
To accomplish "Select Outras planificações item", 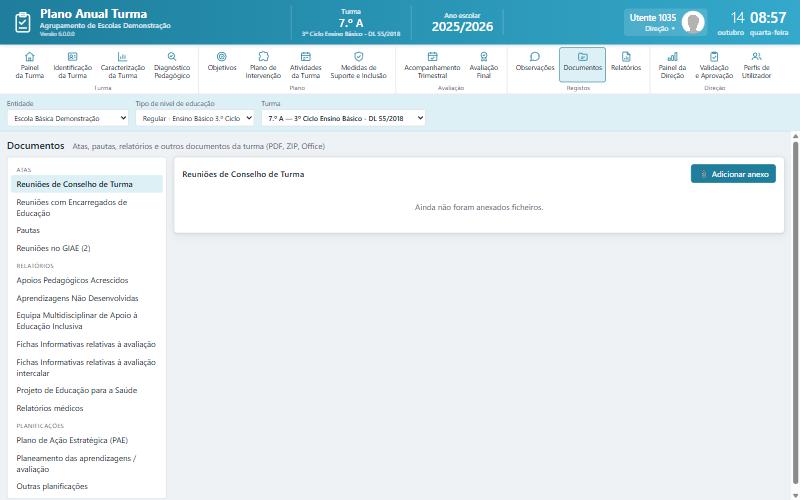I will [87, 486].
